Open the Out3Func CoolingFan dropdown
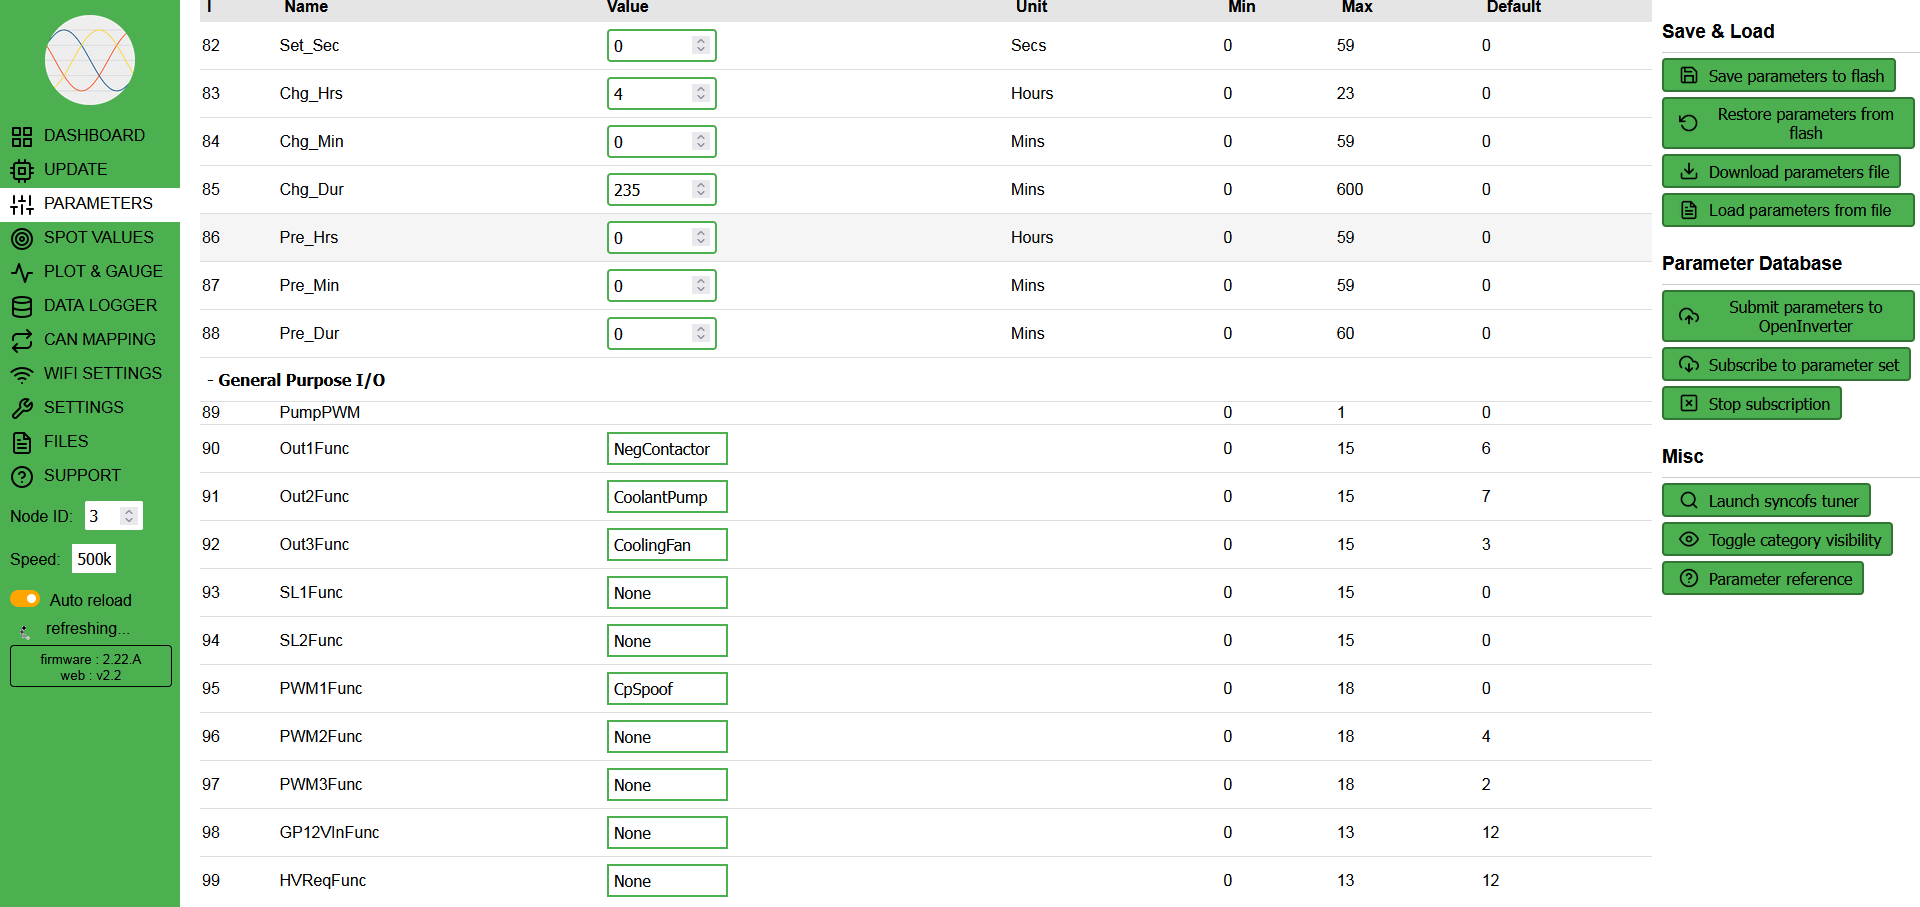This screenshot has width=1920, height=907. tap(666, 545)
